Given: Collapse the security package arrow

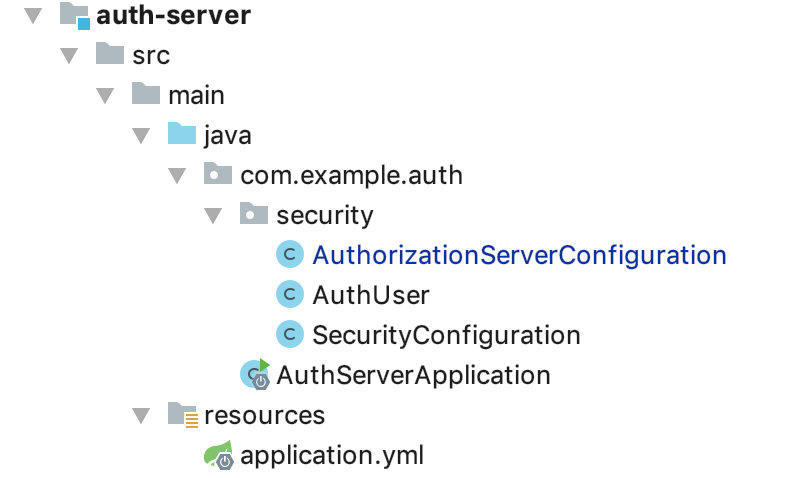Looking at the screenshot, I should click(213, 216).
